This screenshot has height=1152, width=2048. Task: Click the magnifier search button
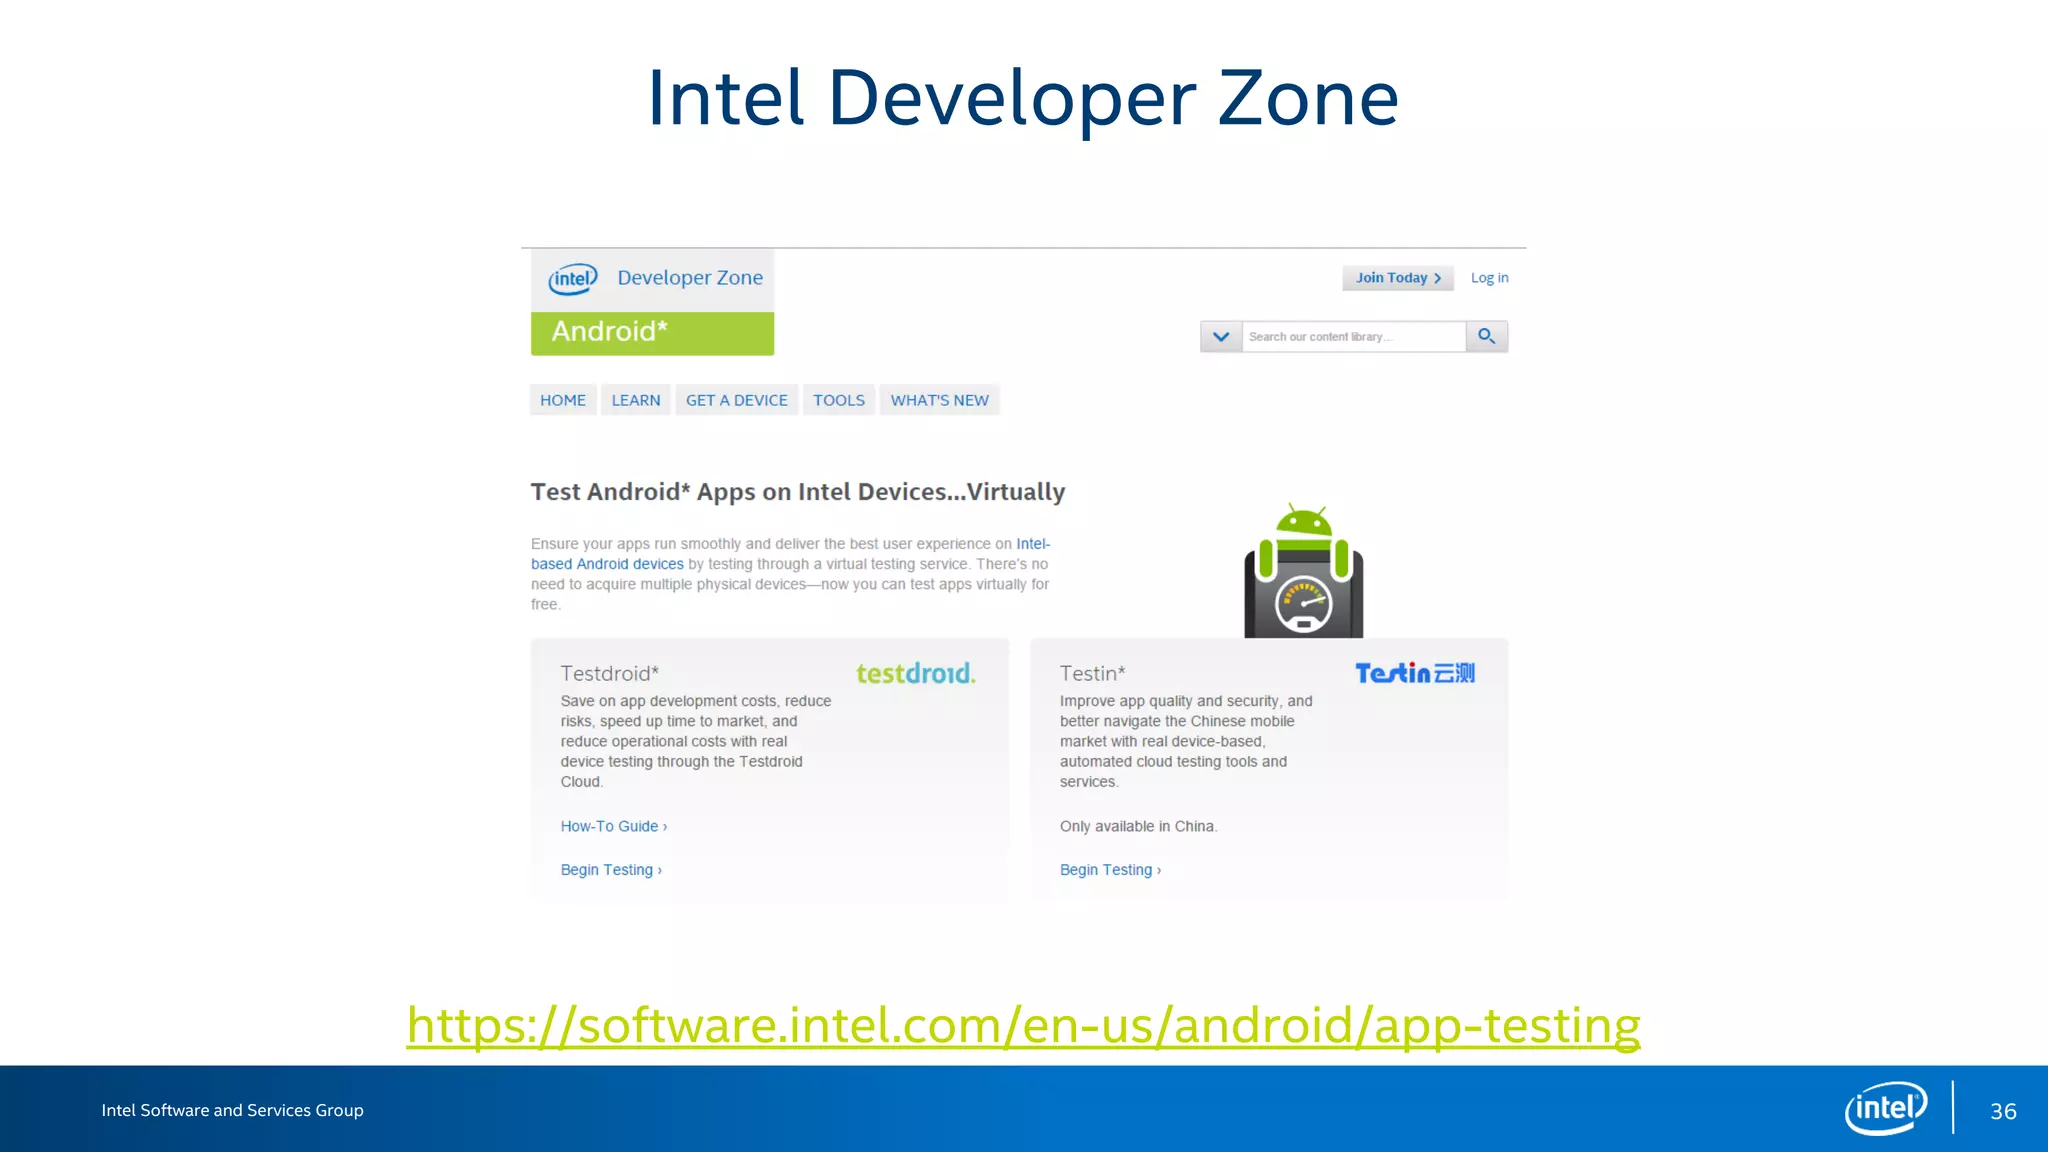(x=1487, y=337)
